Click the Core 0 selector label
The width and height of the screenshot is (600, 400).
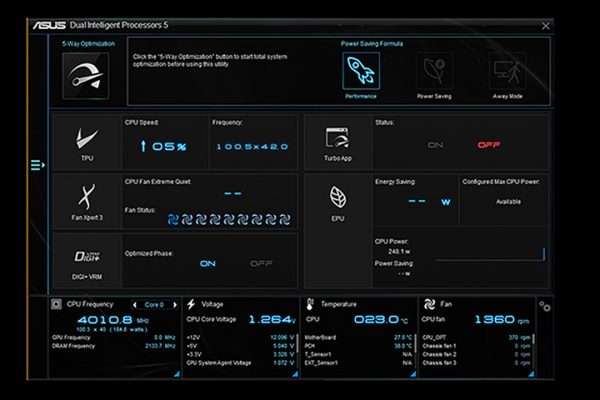(x=154, y=305)
